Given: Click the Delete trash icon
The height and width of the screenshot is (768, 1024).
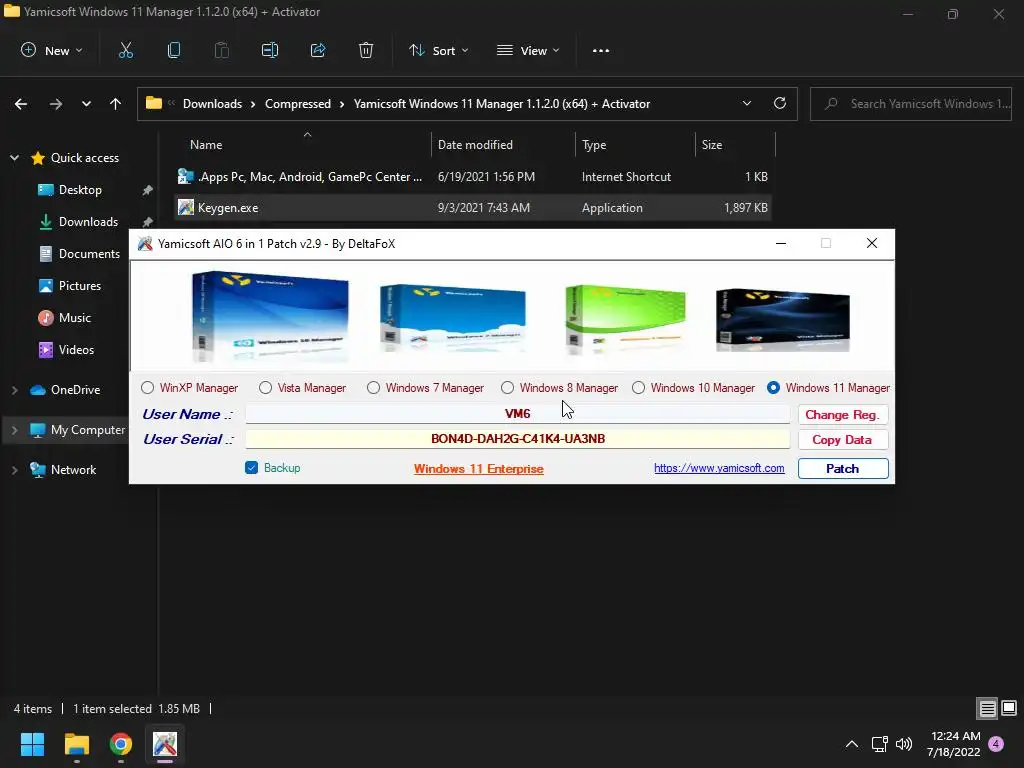Looking at the screenshot, I should click(366, 50).
